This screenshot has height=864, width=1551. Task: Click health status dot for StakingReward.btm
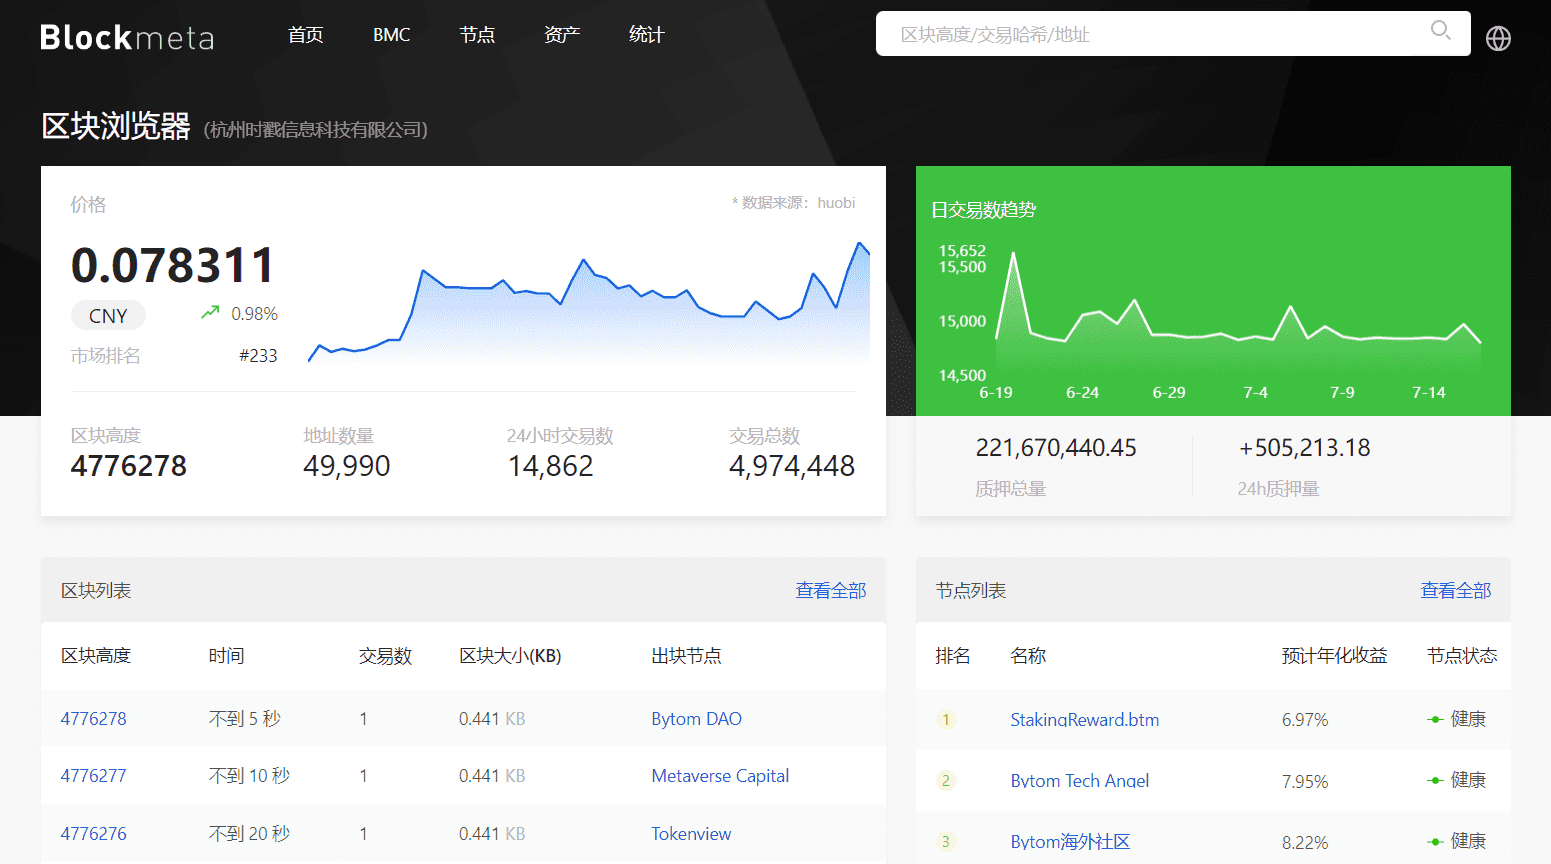(1435, 719)
